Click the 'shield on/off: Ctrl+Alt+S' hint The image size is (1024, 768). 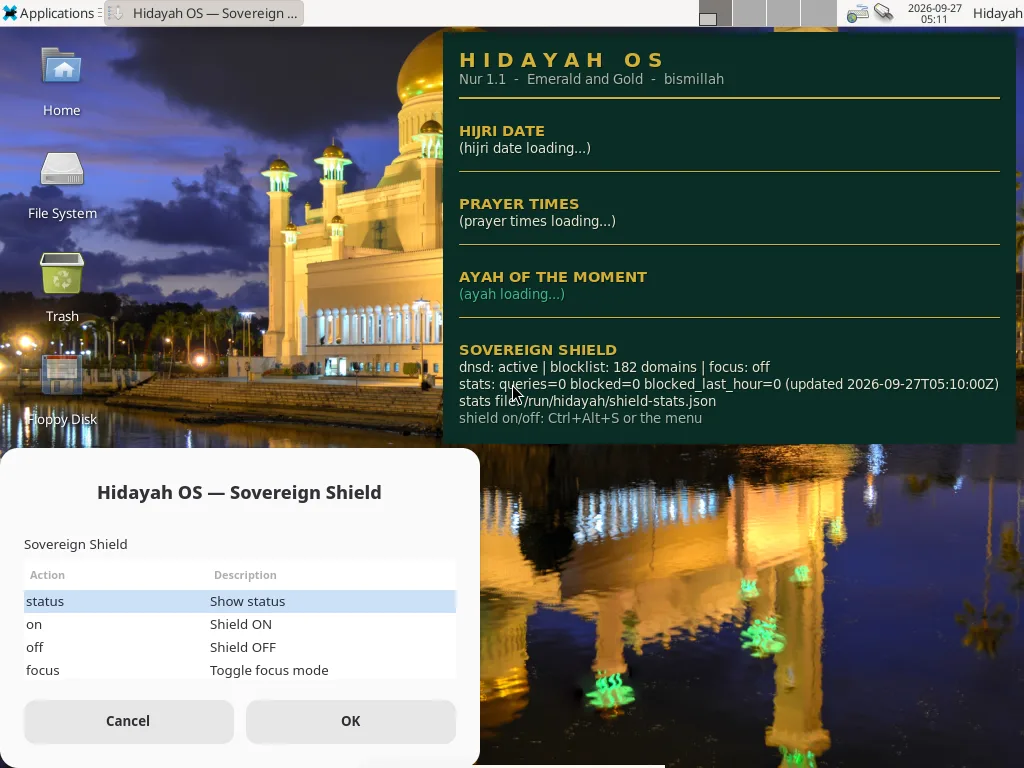click(x=580, y=418)
